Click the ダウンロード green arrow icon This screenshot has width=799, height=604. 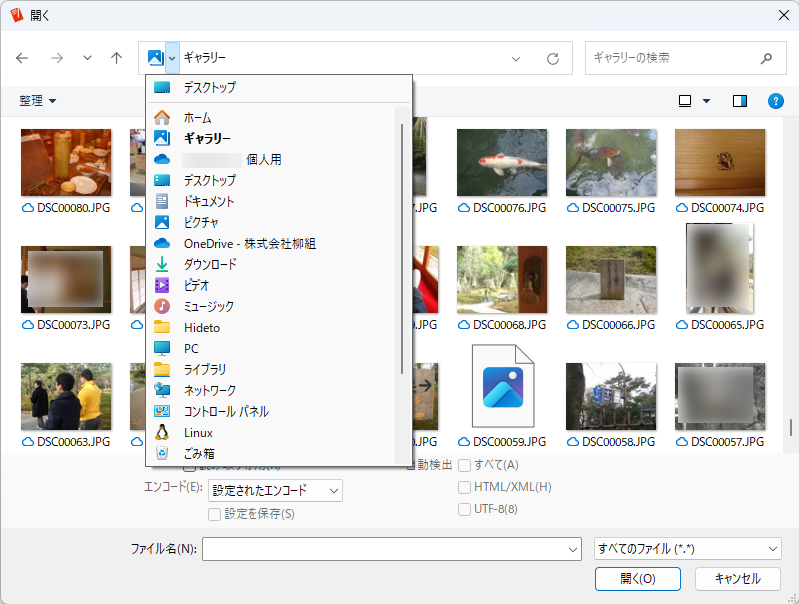162,264
